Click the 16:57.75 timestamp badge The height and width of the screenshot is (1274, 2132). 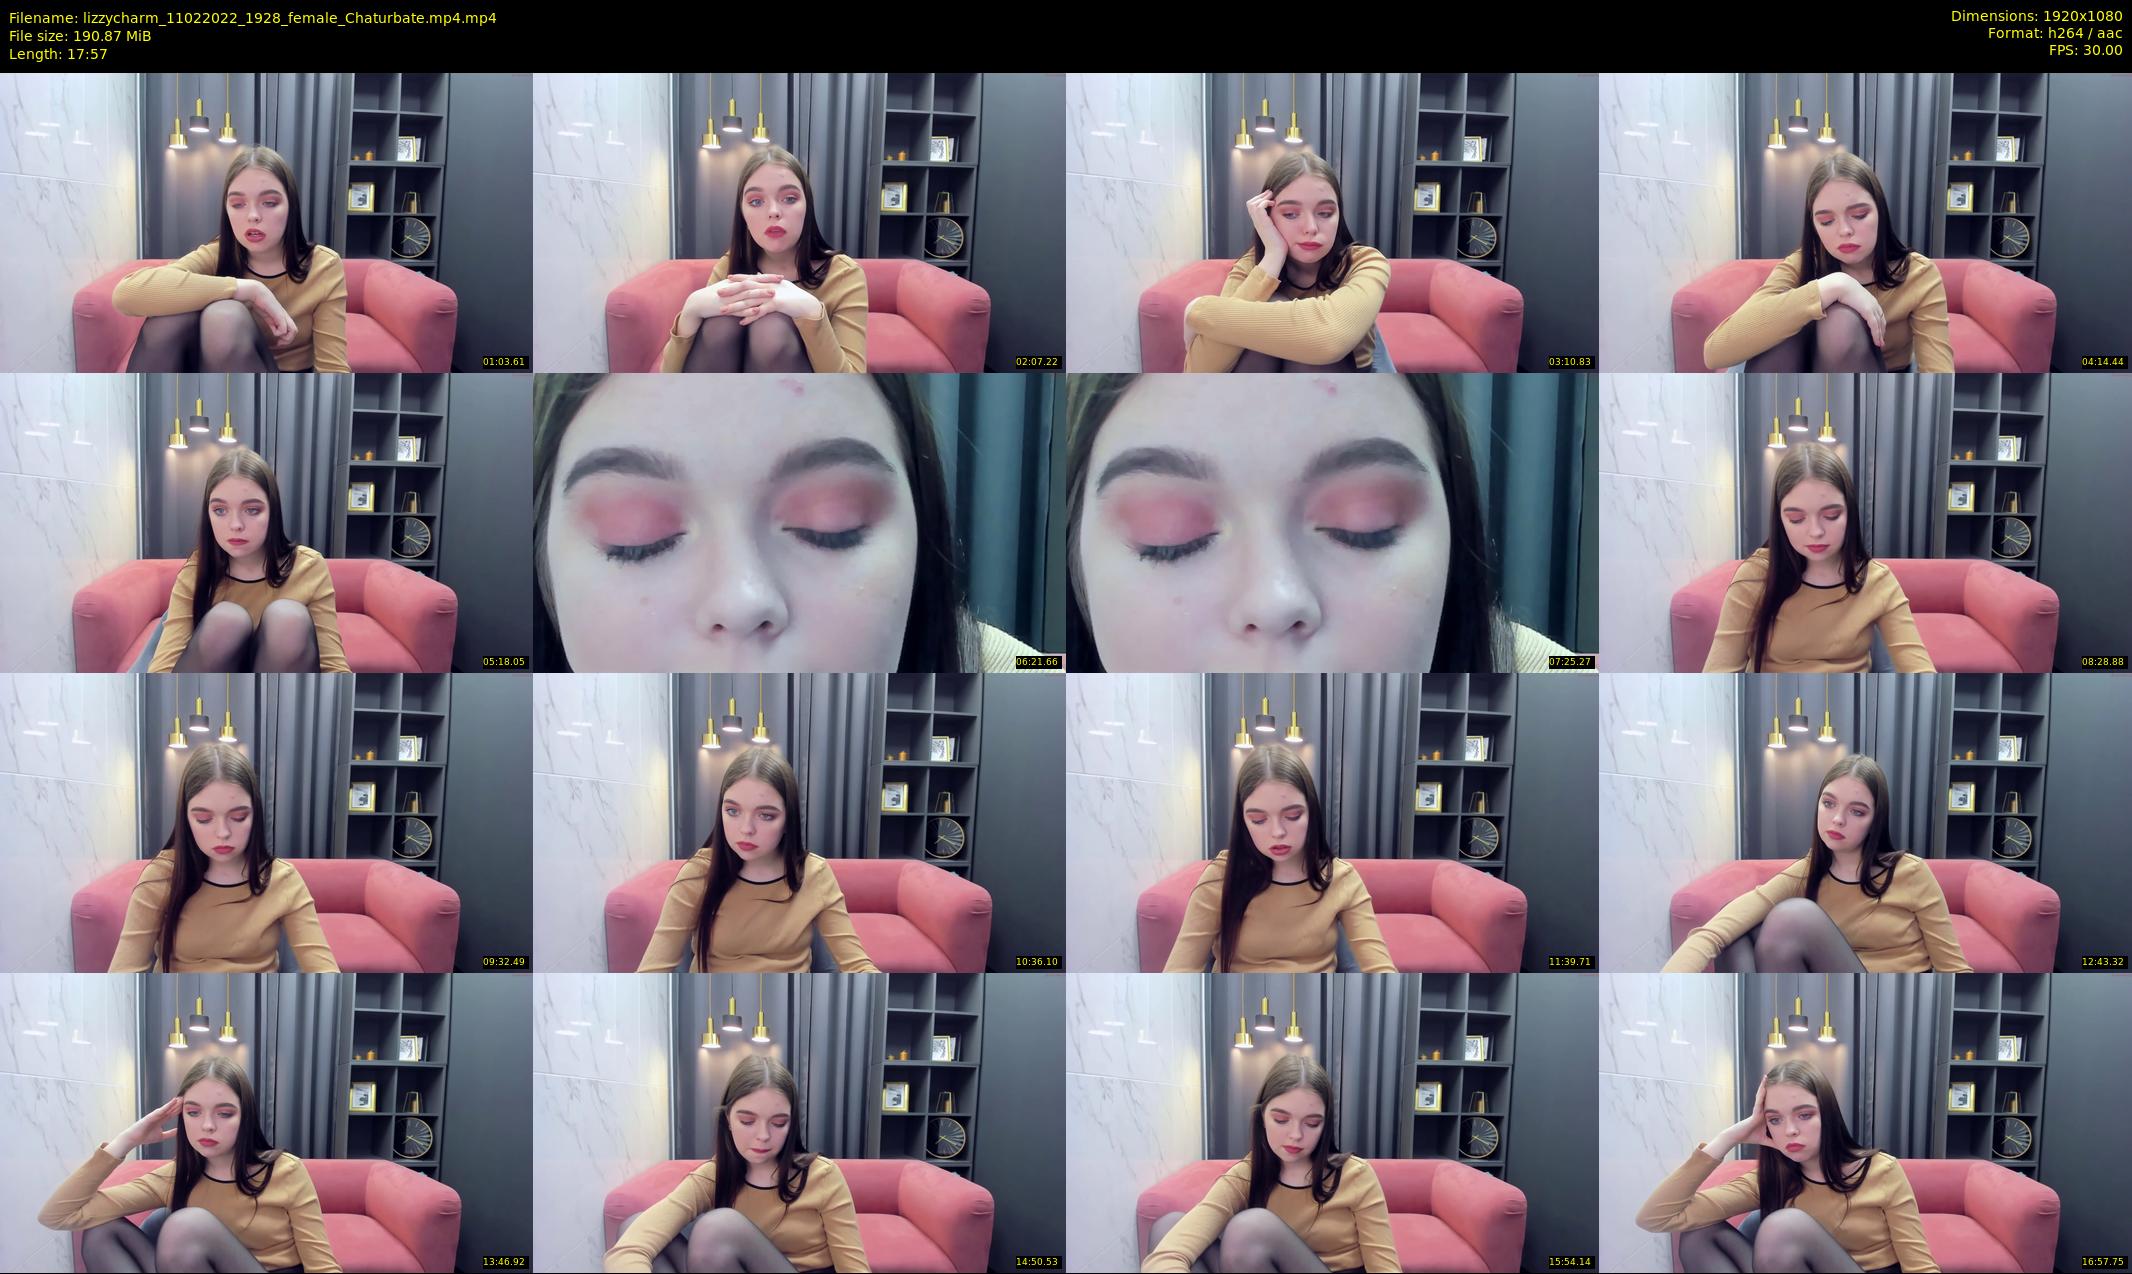[2103, 1262]
